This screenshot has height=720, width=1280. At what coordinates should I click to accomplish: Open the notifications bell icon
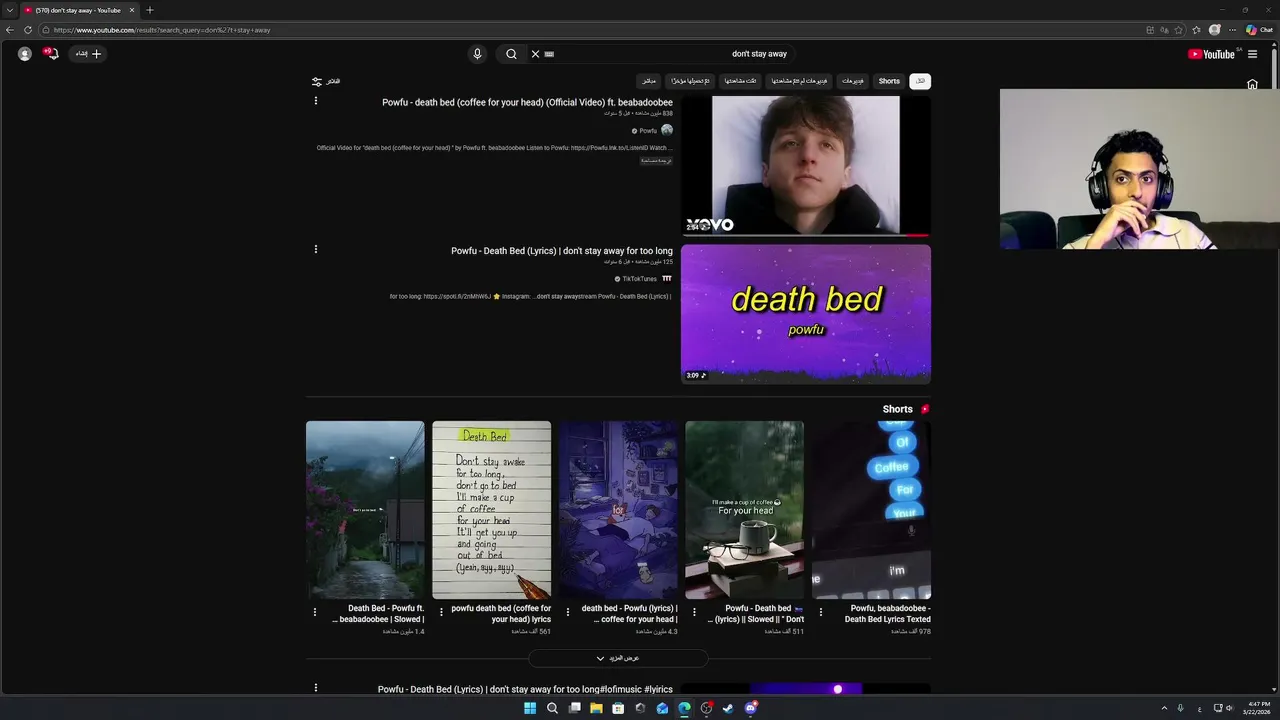[52, 54]
